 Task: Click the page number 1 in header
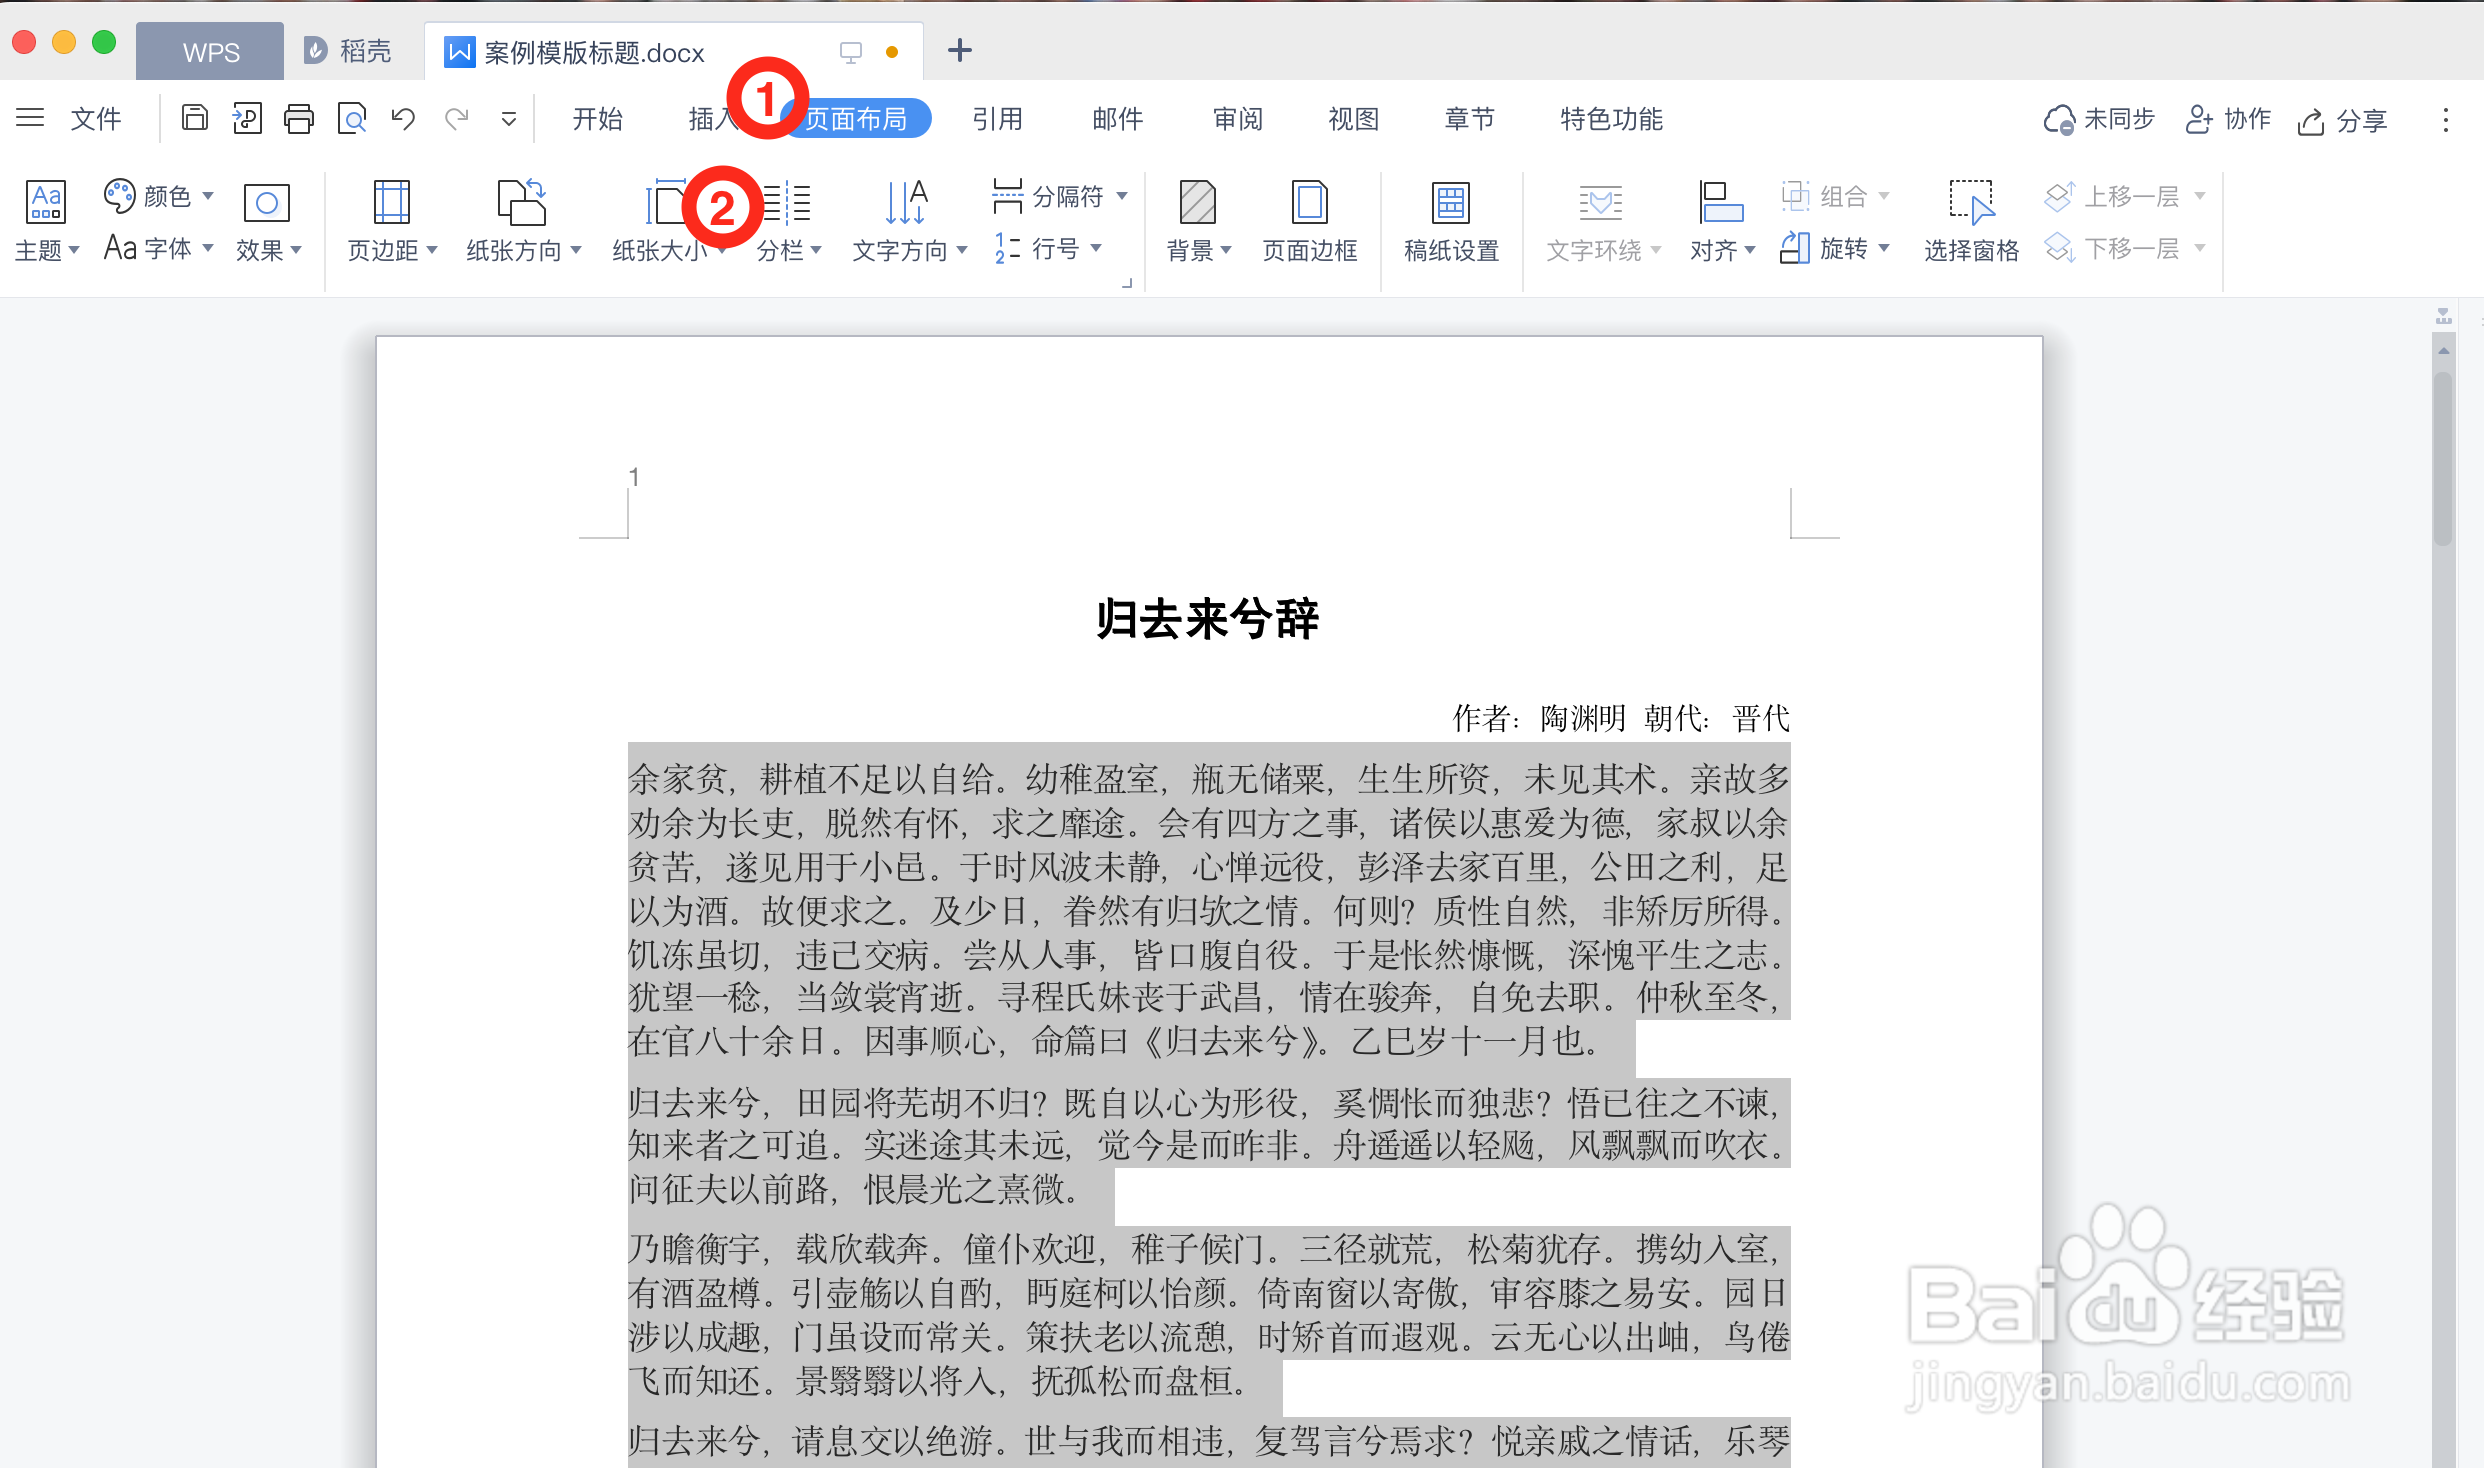[x=634, y=477]
